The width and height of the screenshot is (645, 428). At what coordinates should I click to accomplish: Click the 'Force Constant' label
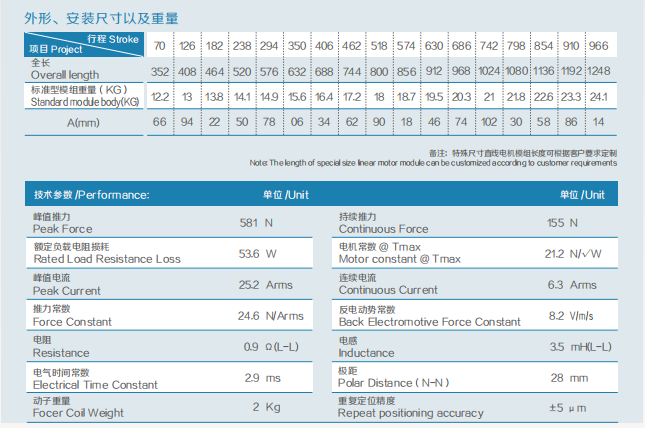point(72,322)
